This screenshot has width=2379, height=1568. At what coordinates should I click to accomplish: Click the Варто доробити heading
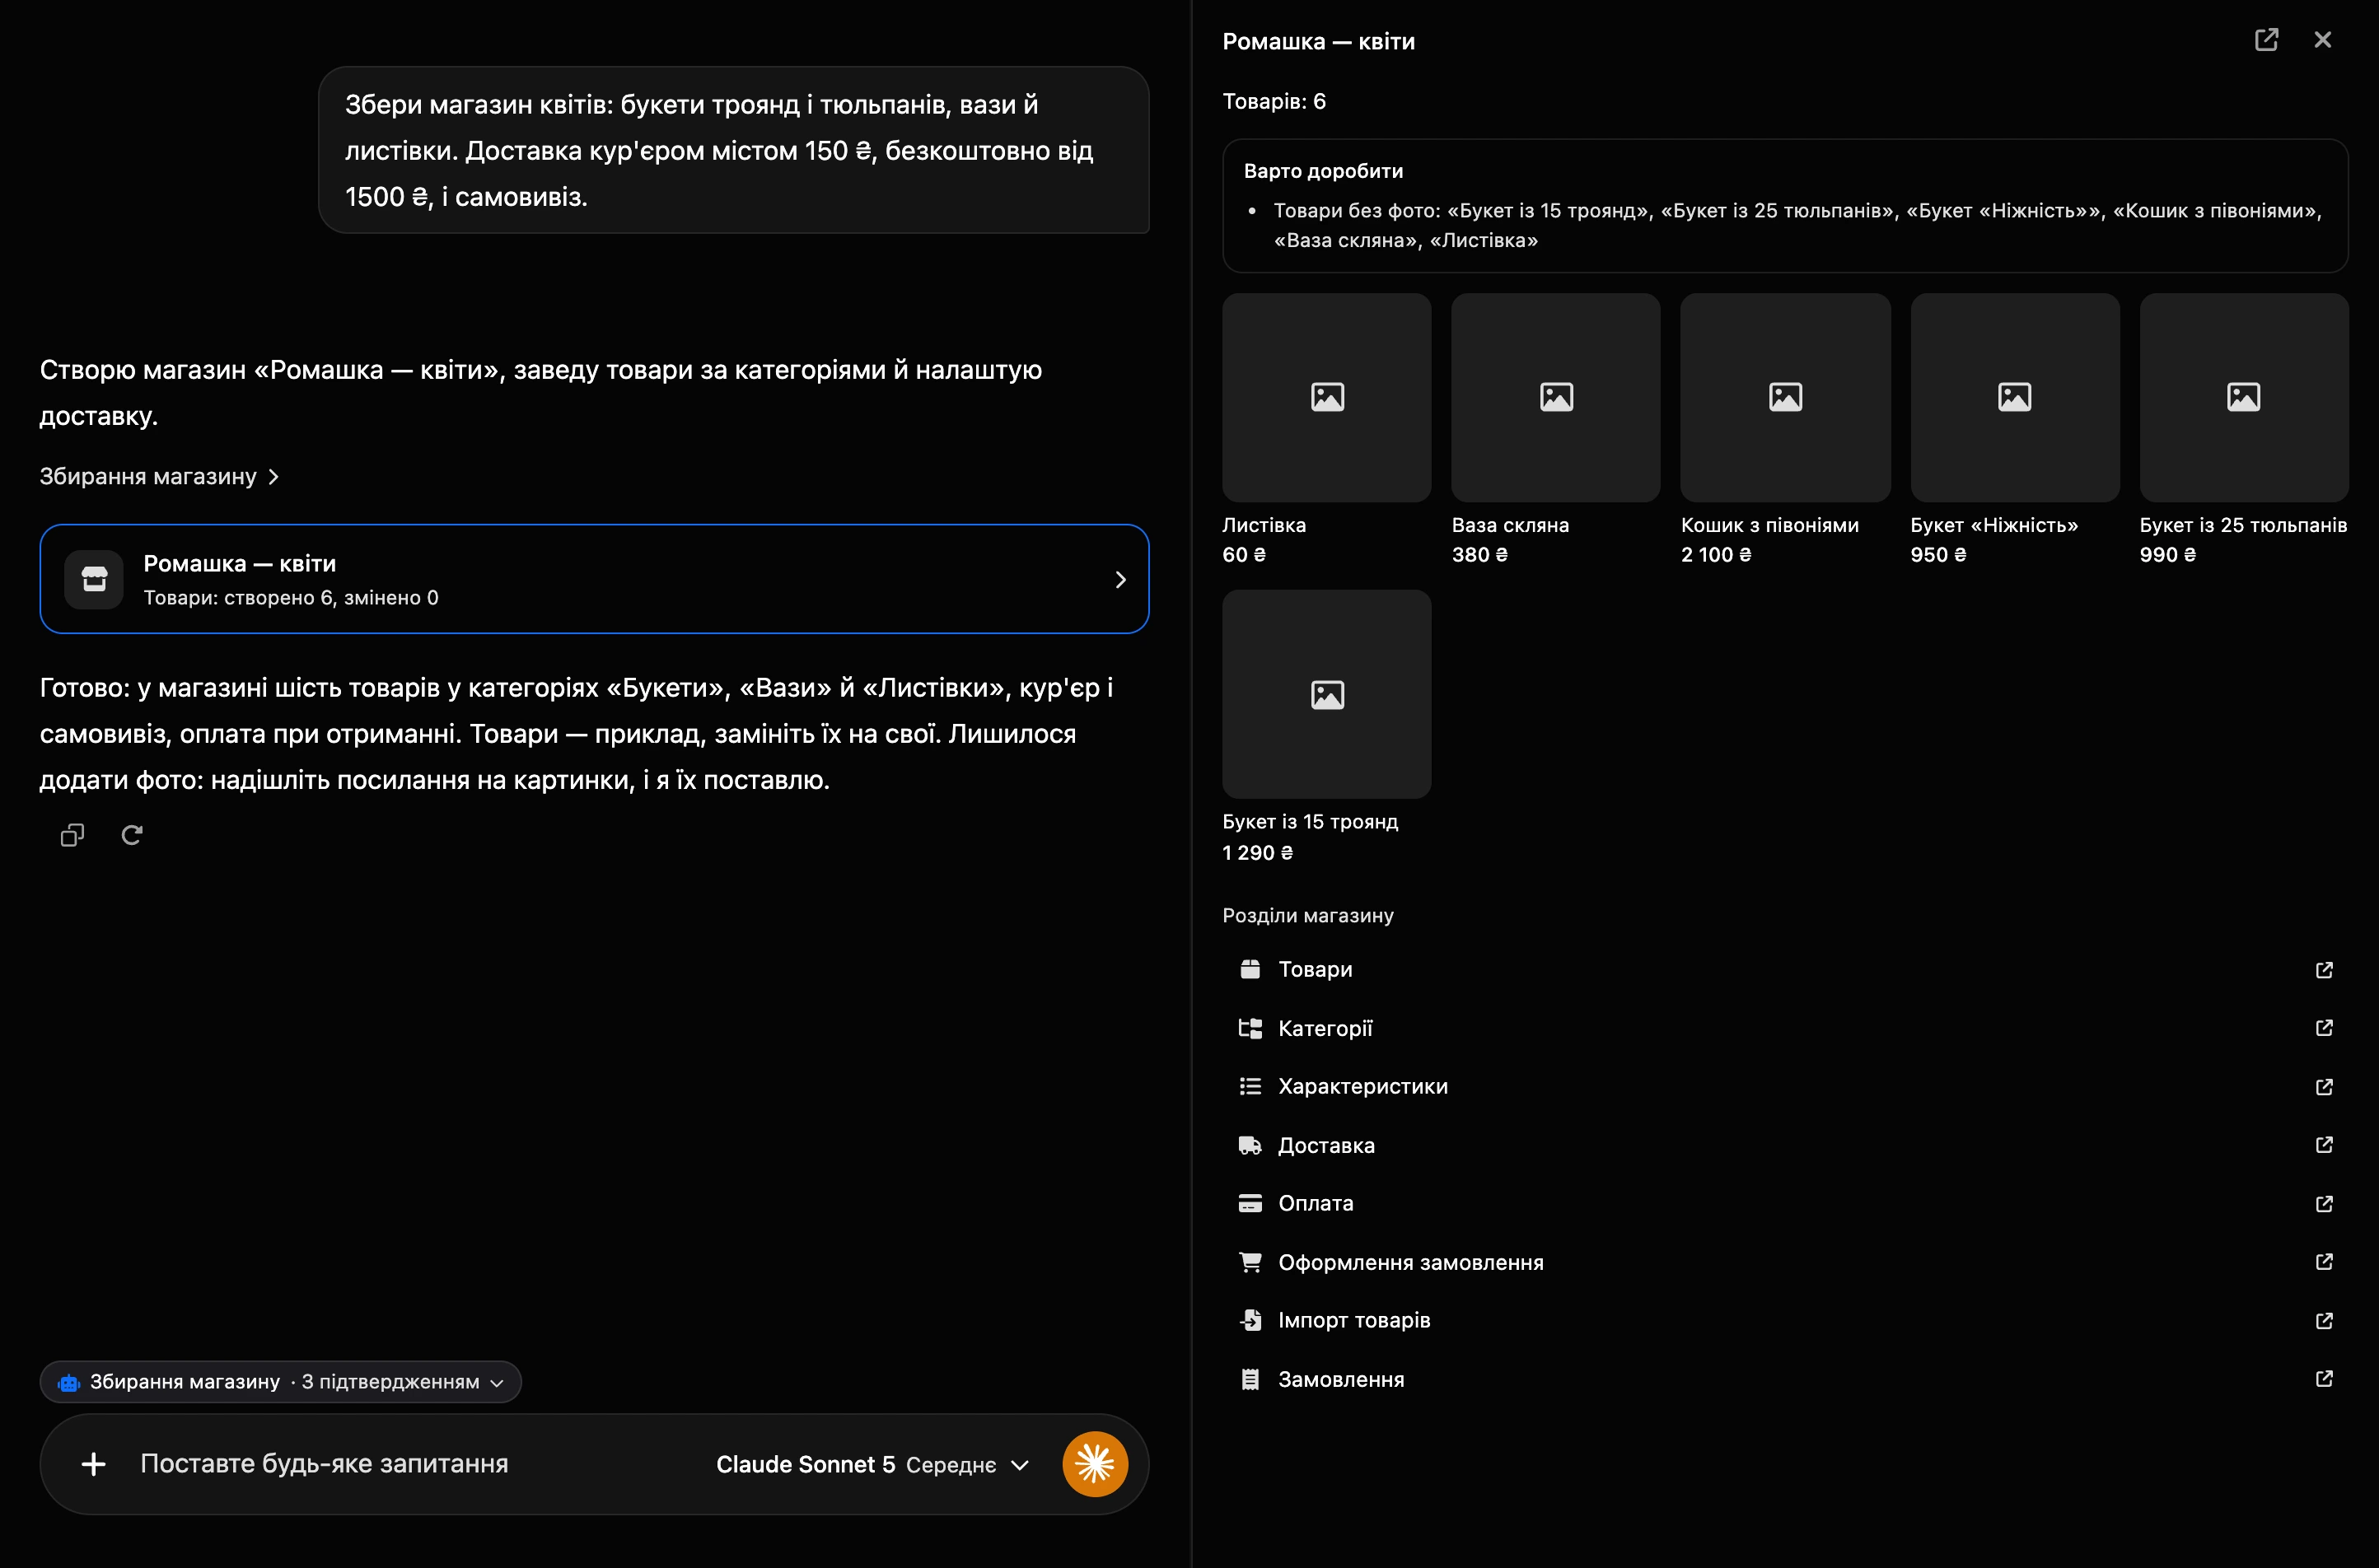pos(1323,171)
